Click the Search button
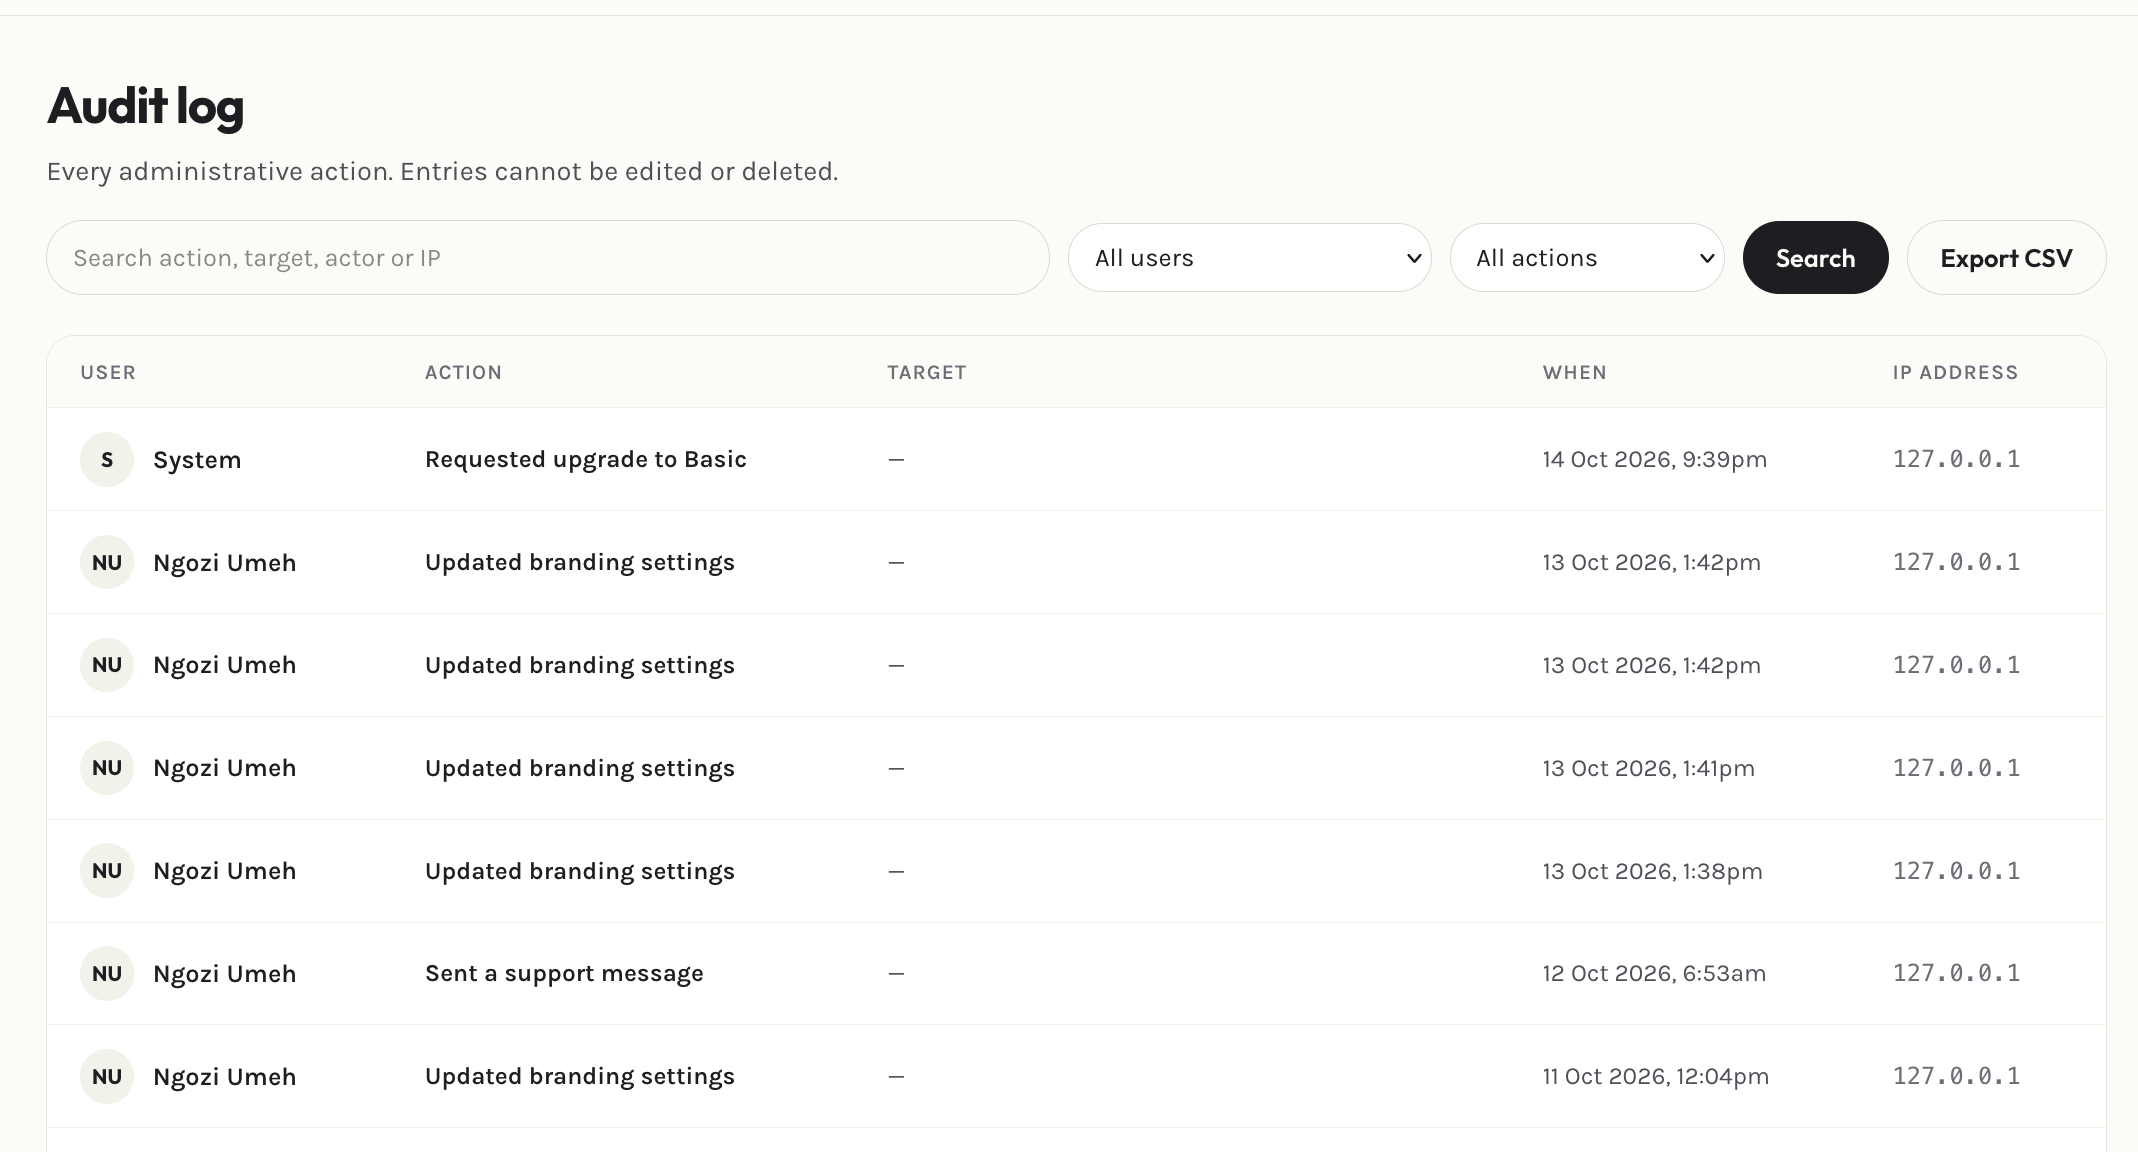Screen dimensions: 2138x1152 (1815, 258)
